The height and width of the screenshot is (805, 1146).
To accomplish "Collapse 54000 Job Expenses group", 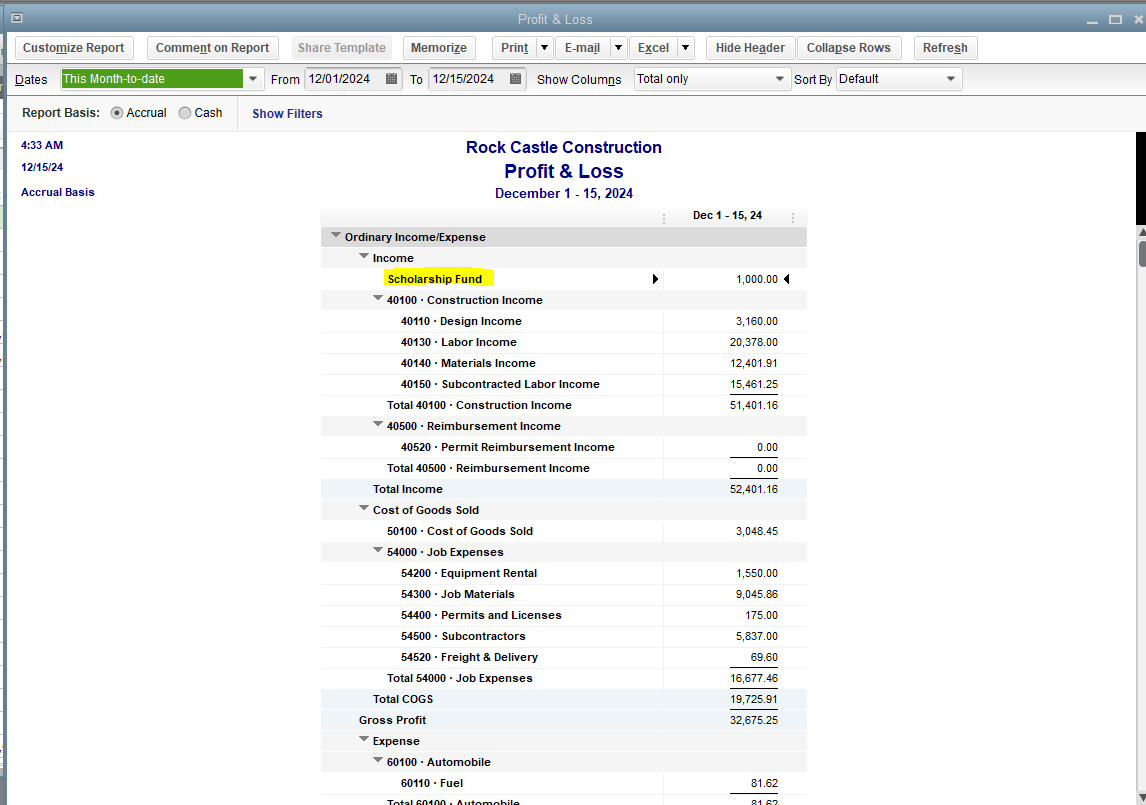I will 378,551.
